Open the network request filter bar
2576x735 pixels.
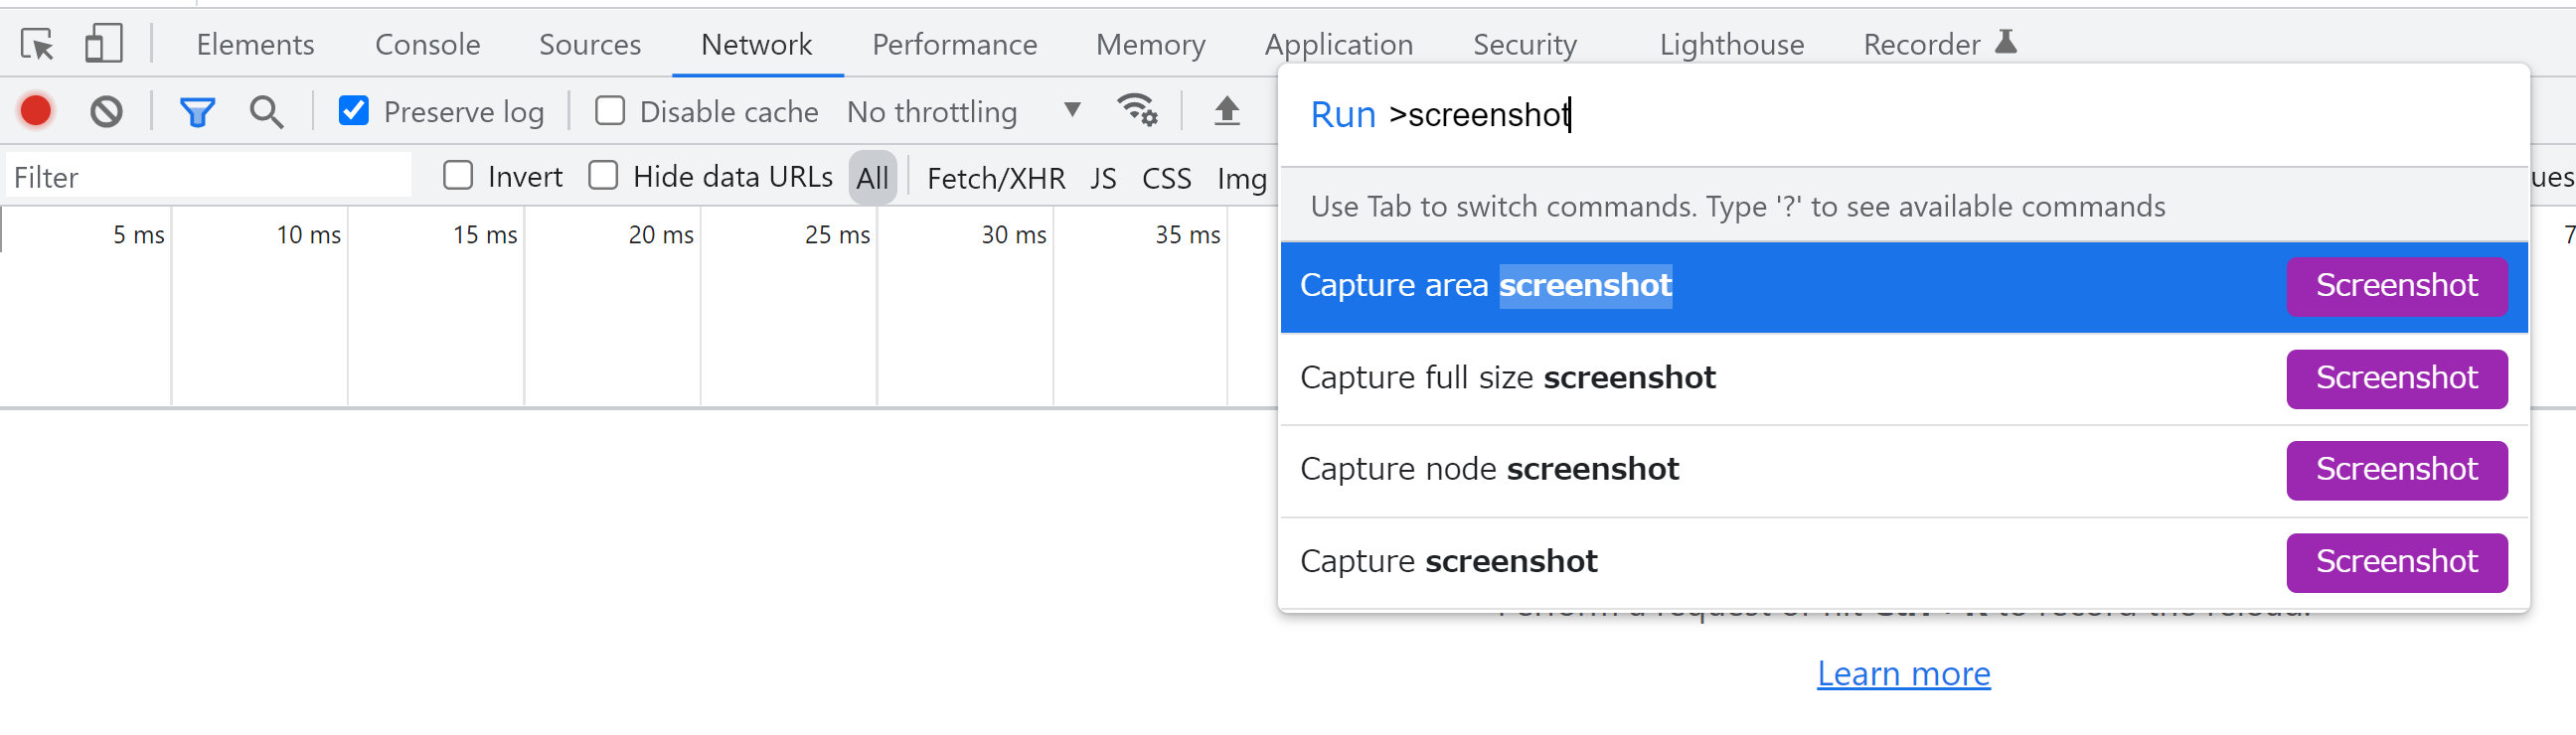[196, 111]
